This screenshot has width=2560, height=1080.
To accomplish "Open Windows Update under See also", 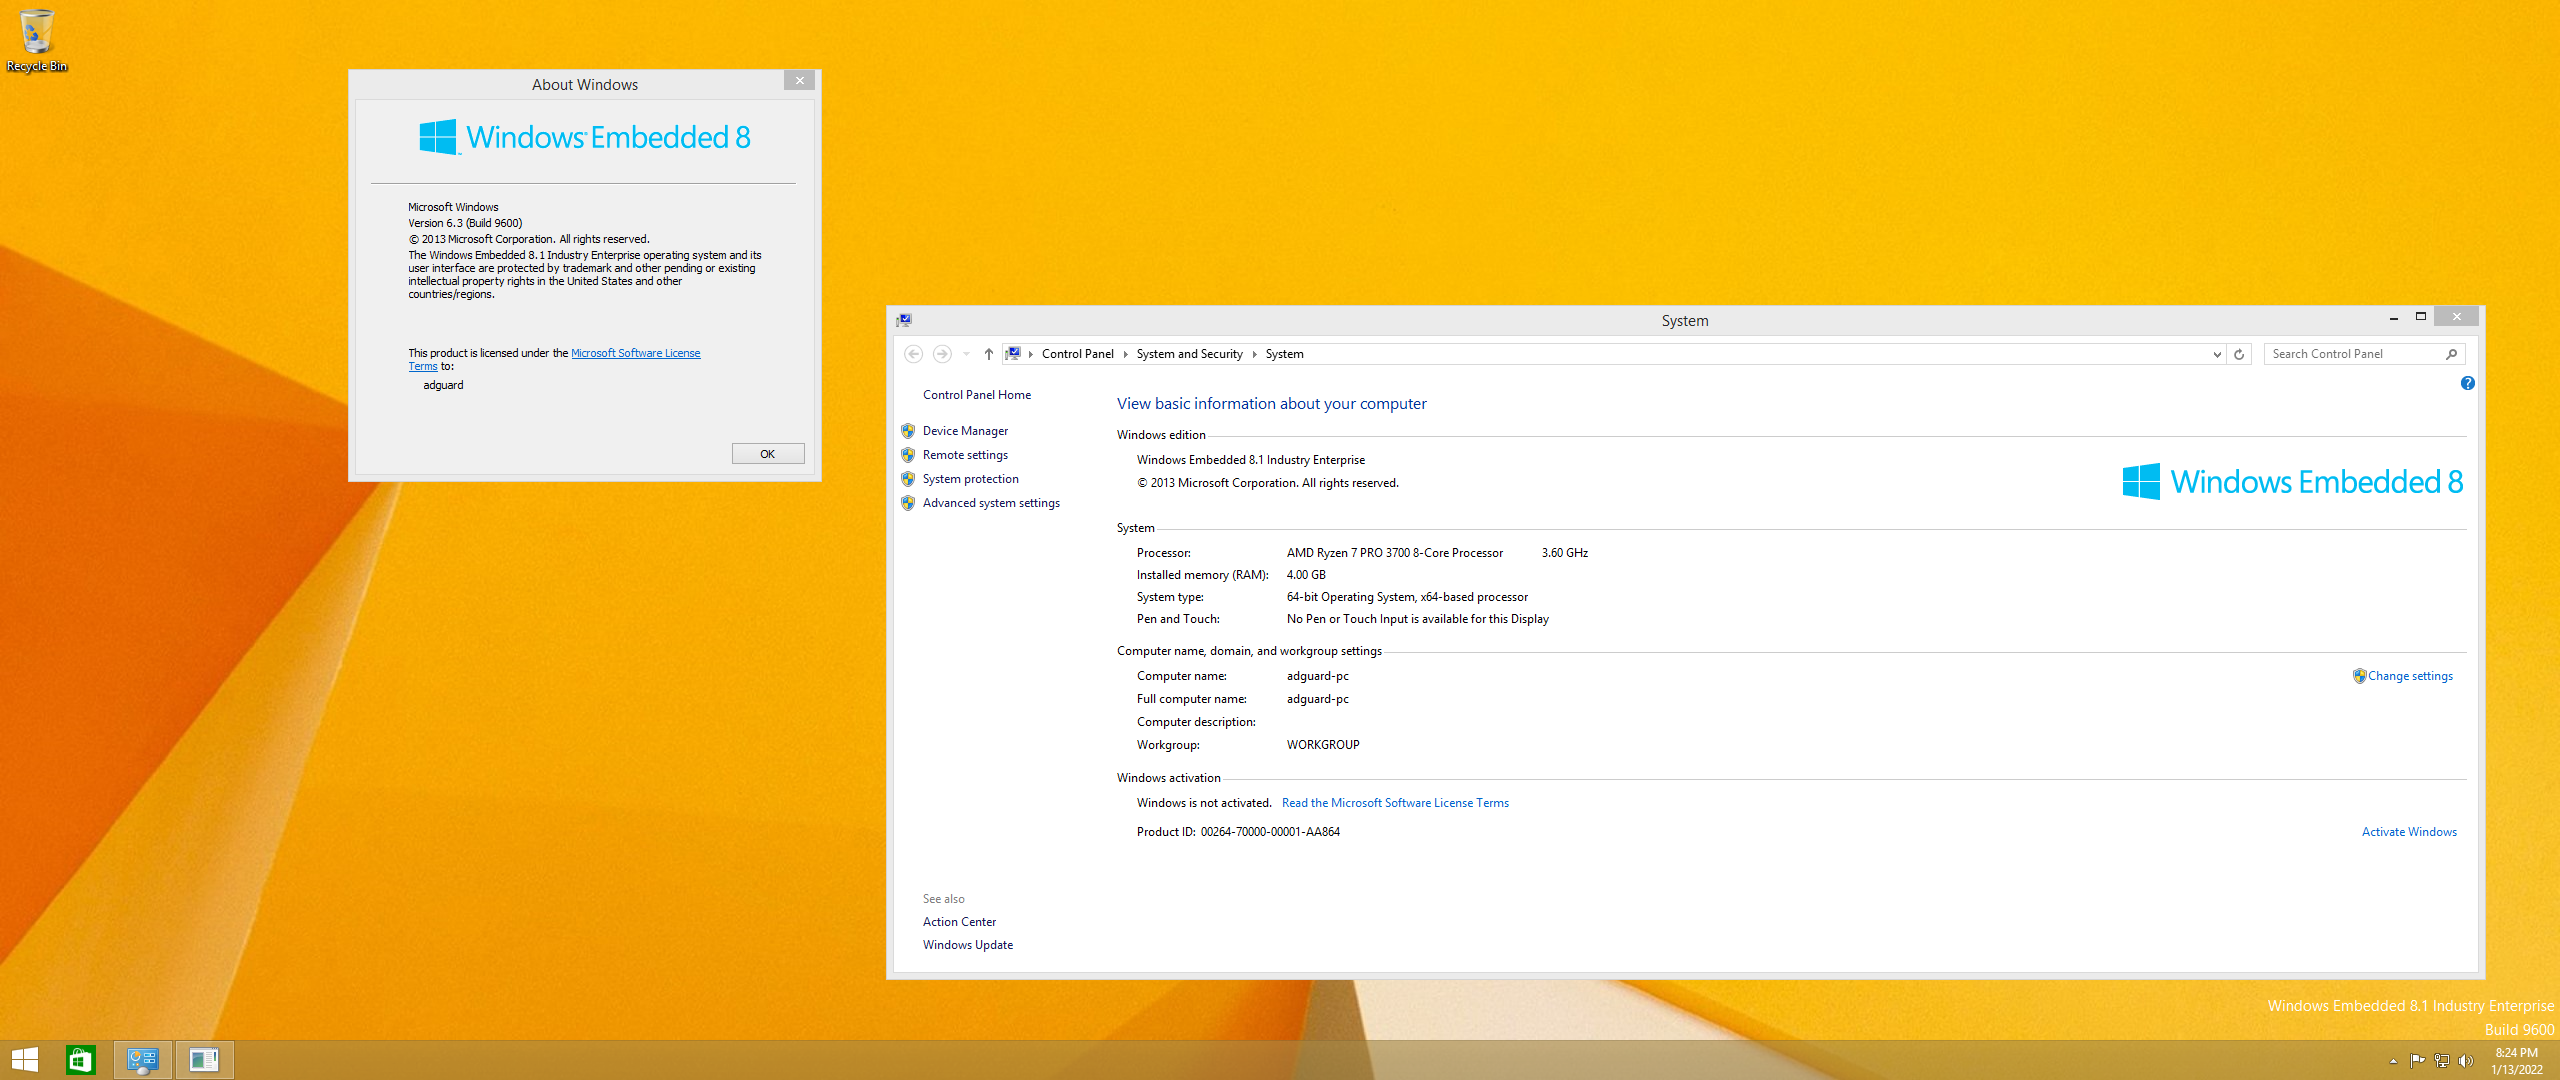I will pyautogui.click(x=967, y=945).
